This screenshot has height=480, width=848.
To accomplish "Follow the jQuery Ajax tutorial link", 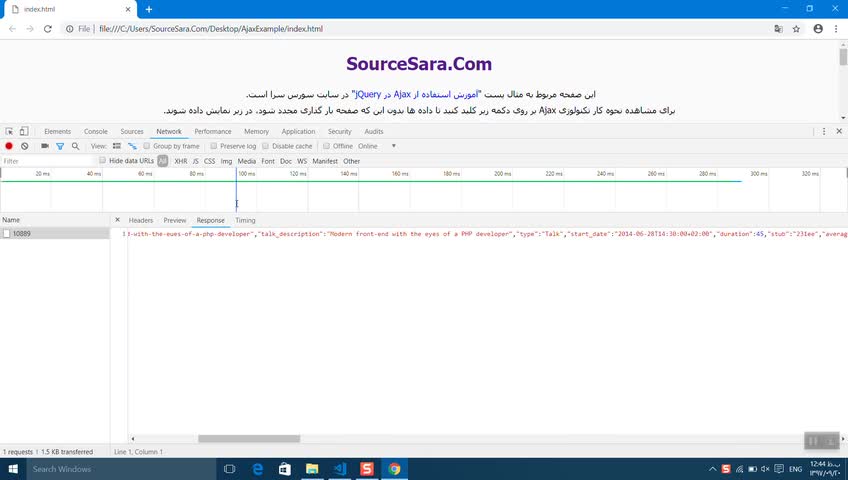I will click(x=416, y=94).
